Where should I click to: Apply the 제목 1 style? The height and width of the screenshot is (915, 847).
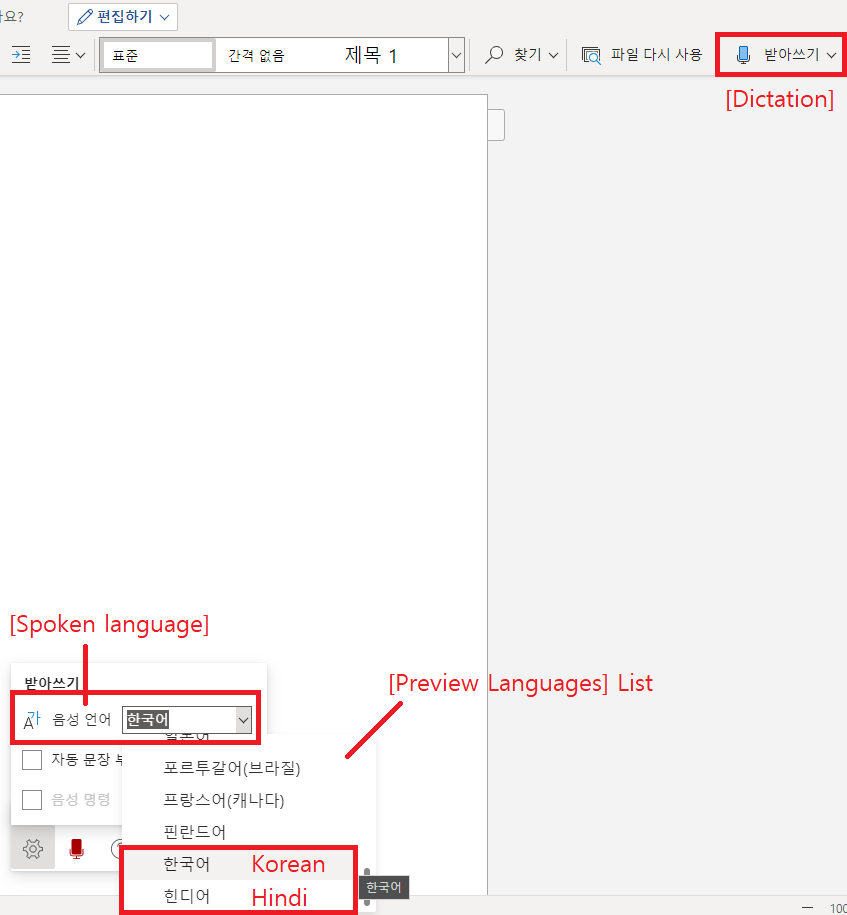(371, 55)
